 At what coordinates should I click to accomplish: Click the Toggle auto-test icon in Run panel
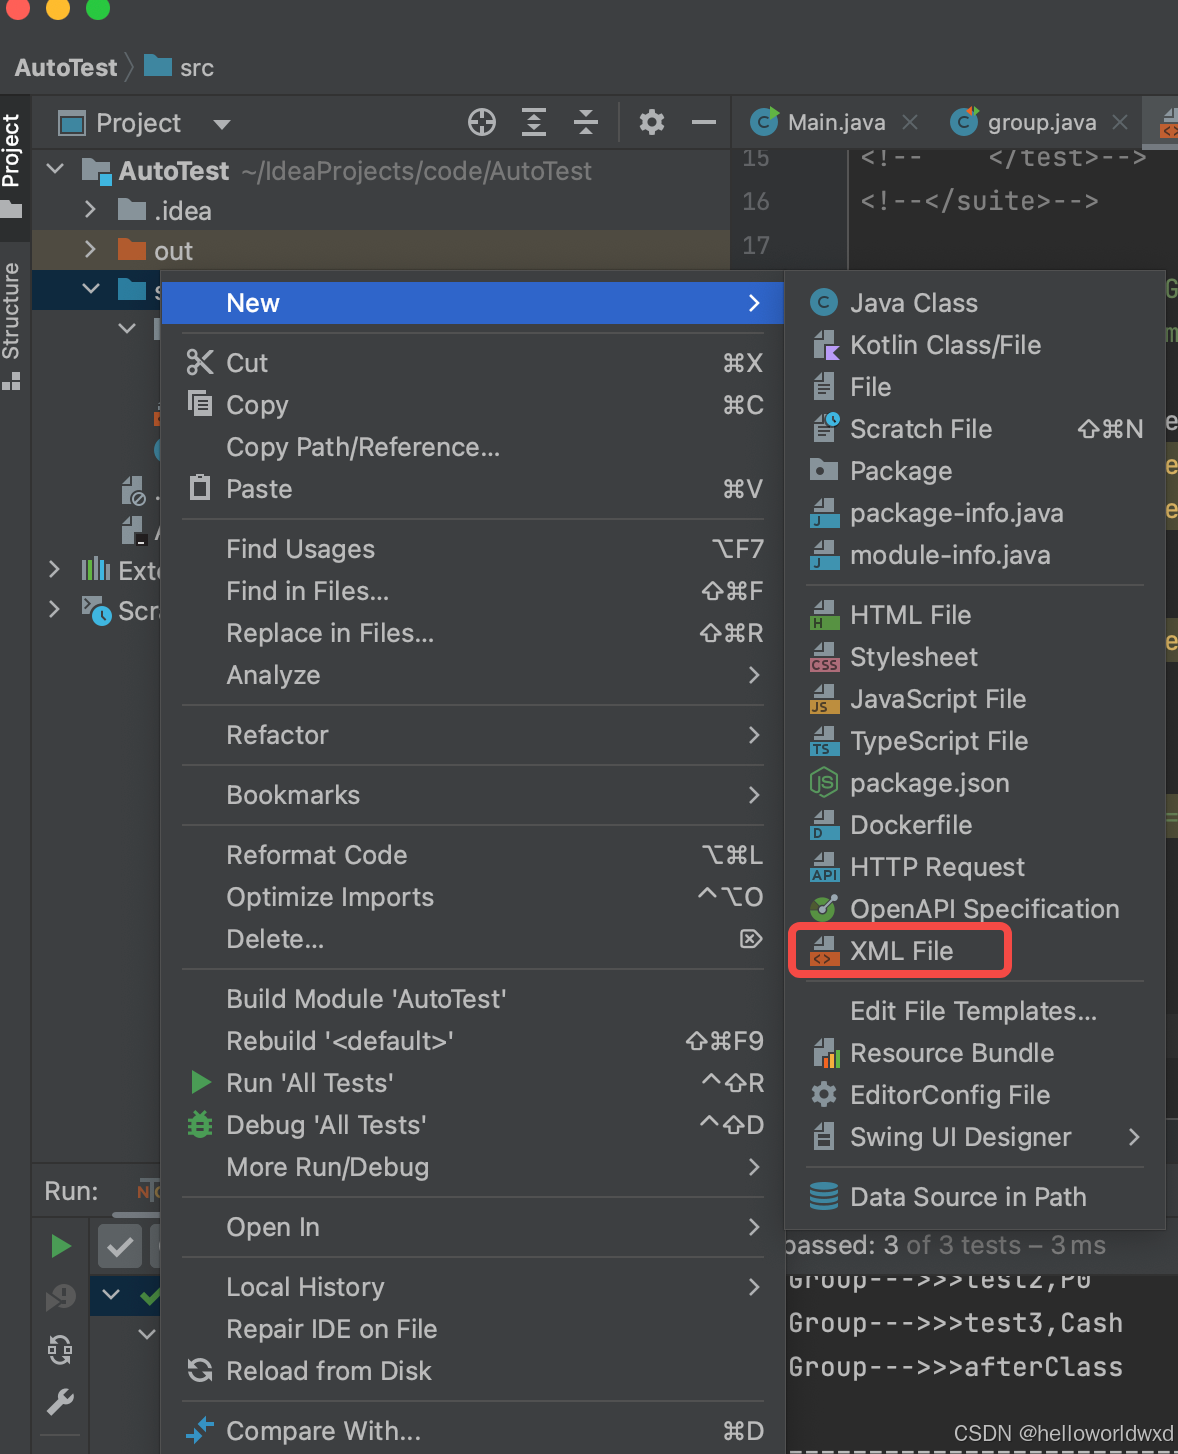click(x=60, y=1350)
